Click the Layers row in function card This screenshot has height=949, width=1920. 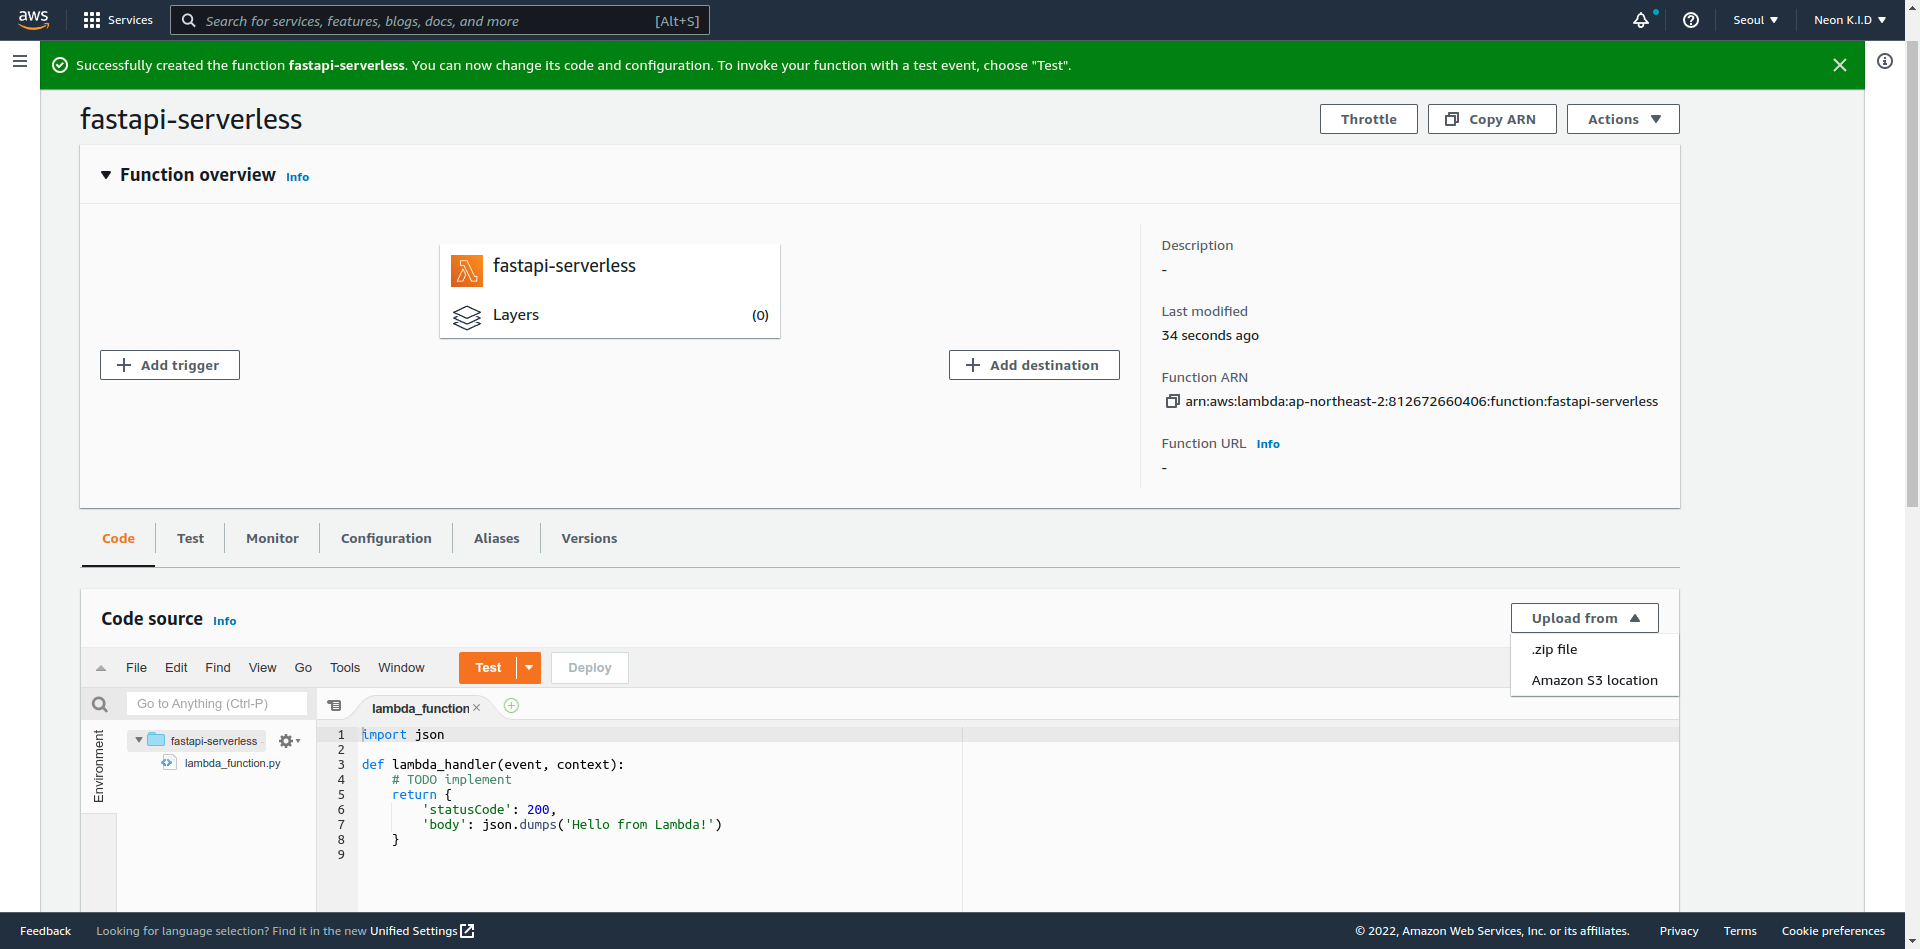pos(610,315)
